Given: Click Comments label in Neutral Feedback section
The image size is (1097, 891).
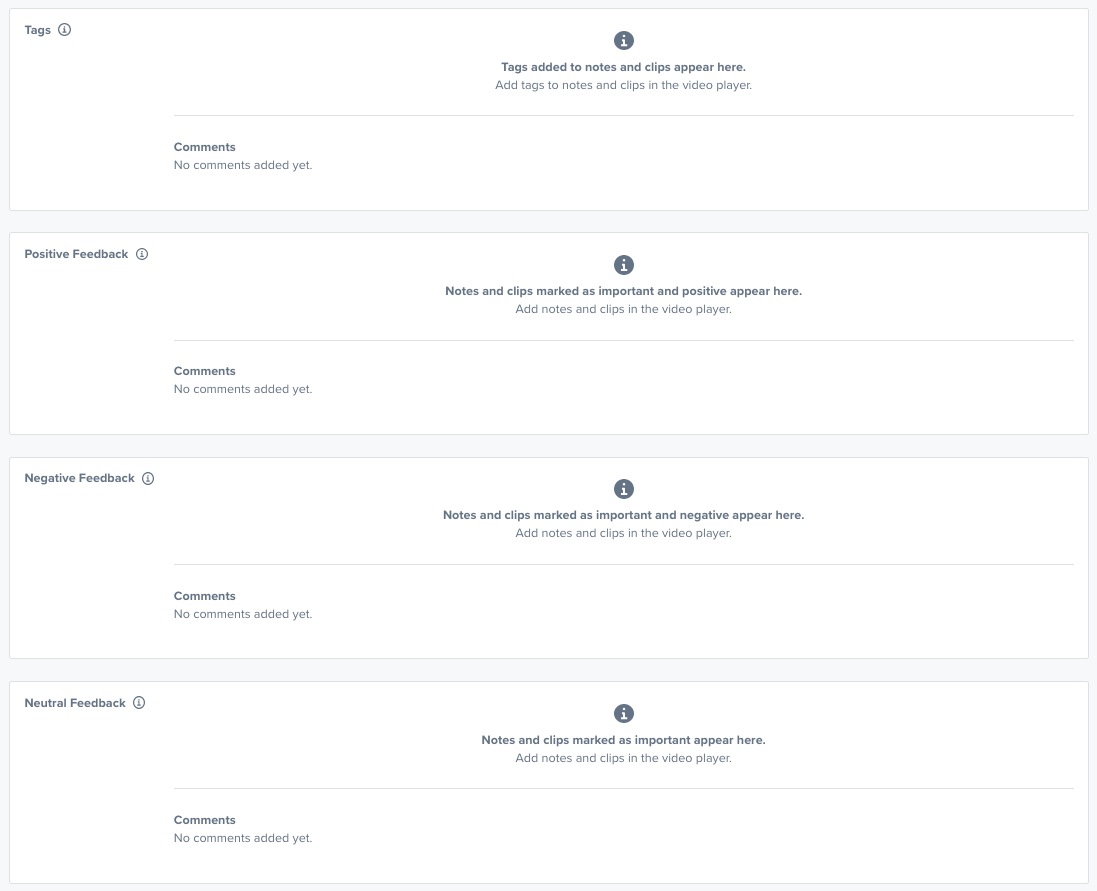Looking at the screenshot, I should (204, 820).
